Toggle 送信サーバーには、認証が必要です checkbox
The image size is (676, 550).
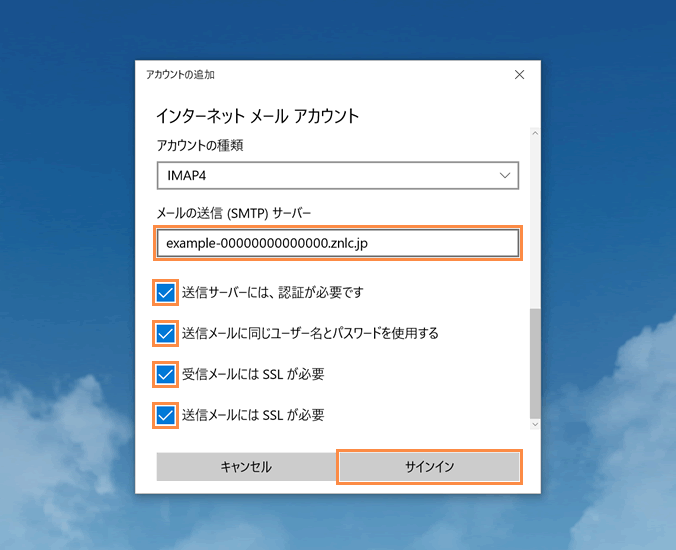(166, 293)
